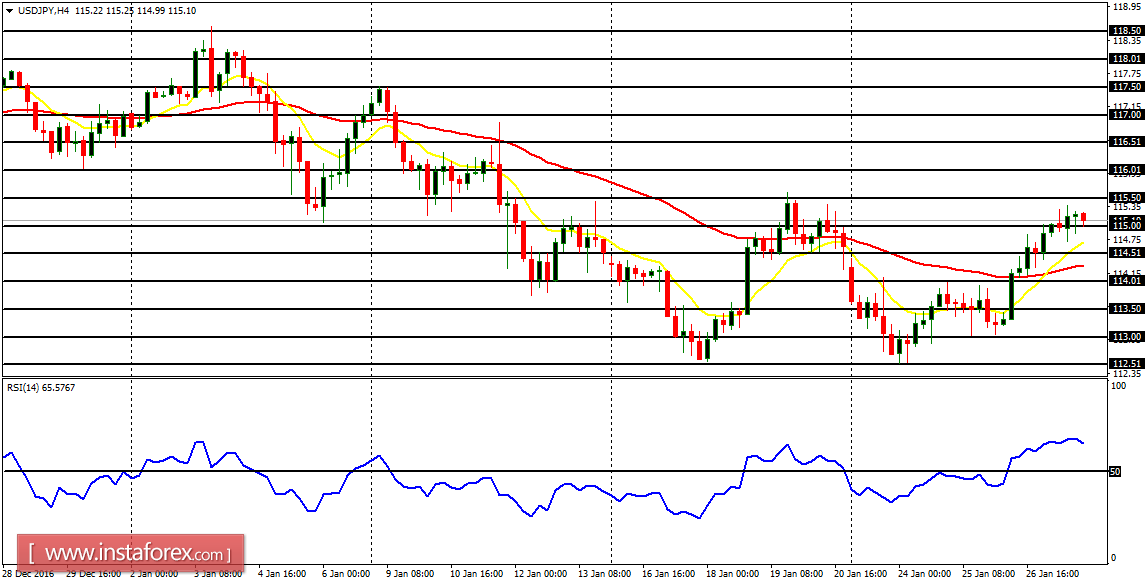Screen dimensions: 1147x585
Task: Select the 113.50 horizontal line price label
Action: pos(1127,309)
